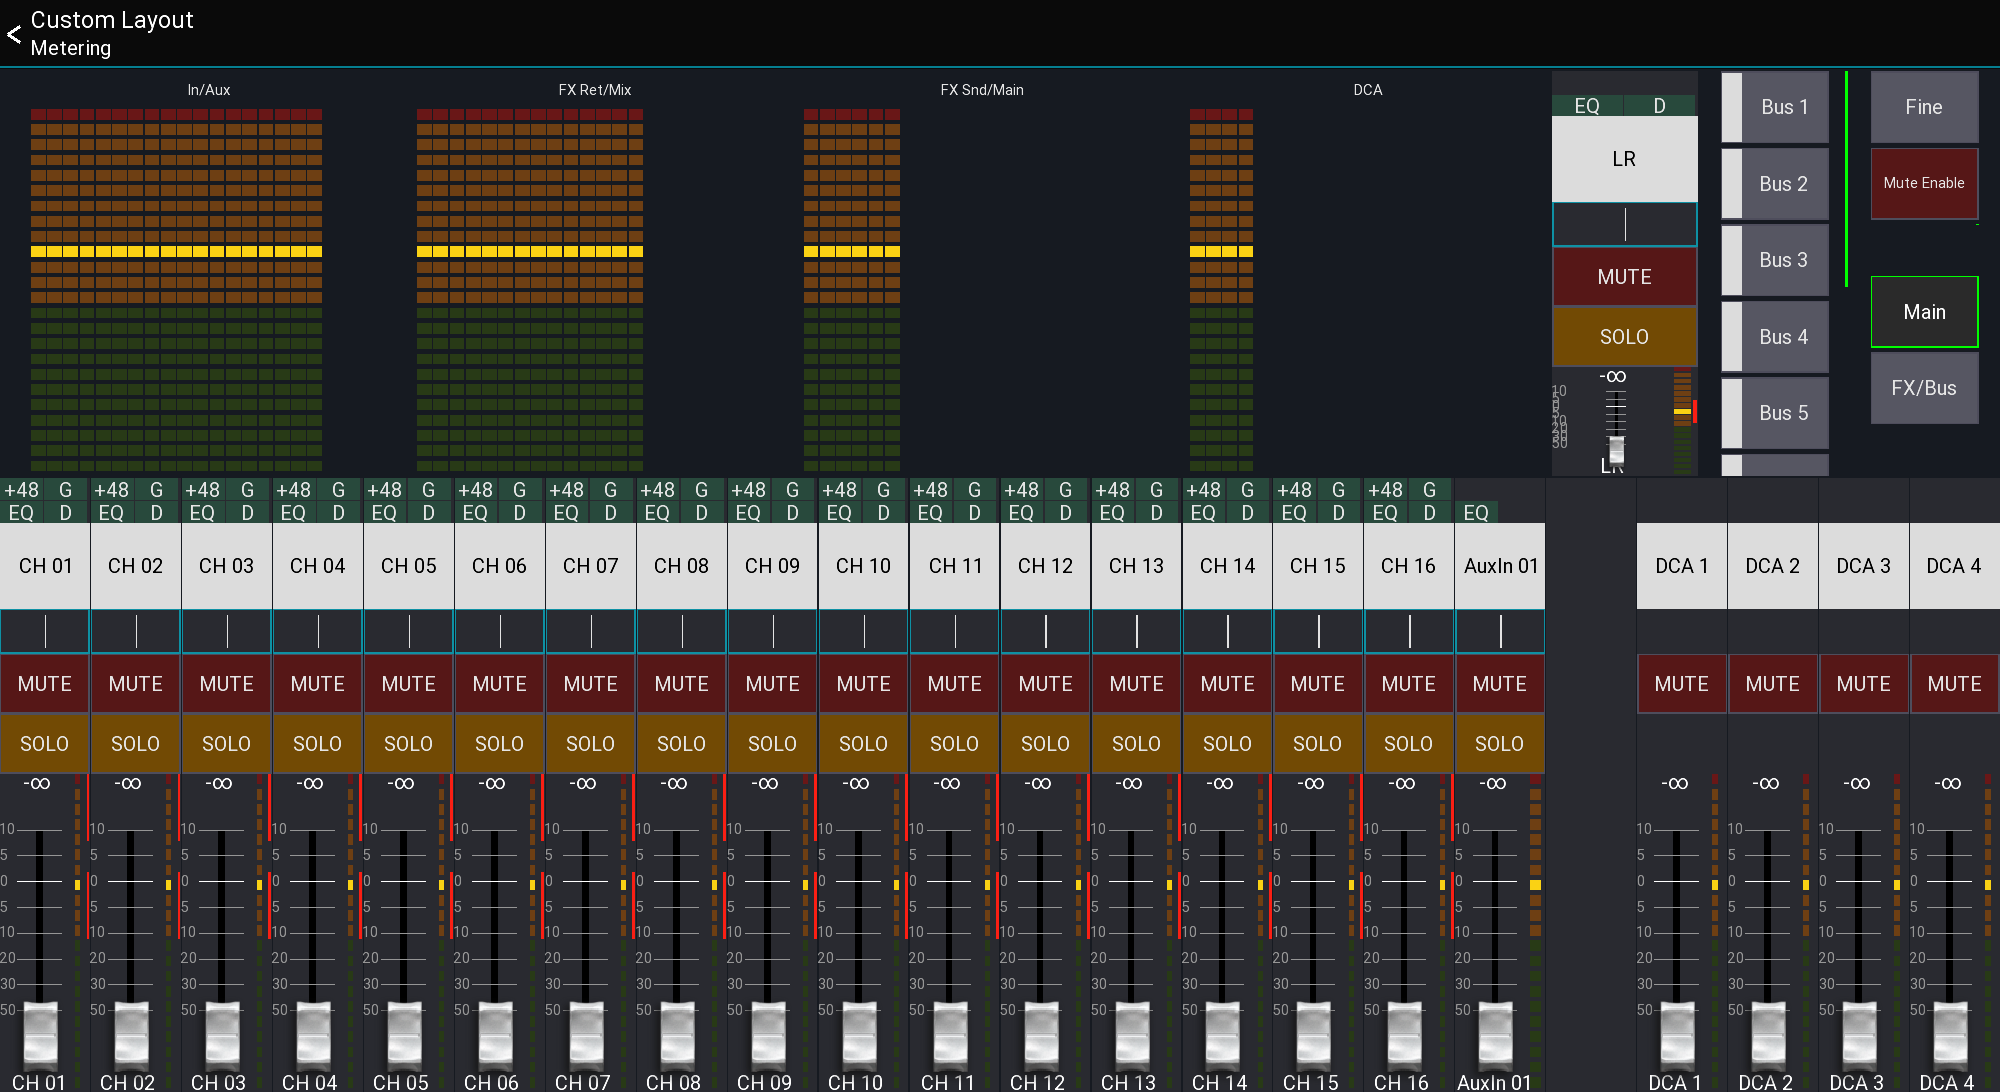Select the Bus 3 send layer
The width and height of the screenshot is (2000, 1092).
pyautogui.click(x=1775, y=260)
